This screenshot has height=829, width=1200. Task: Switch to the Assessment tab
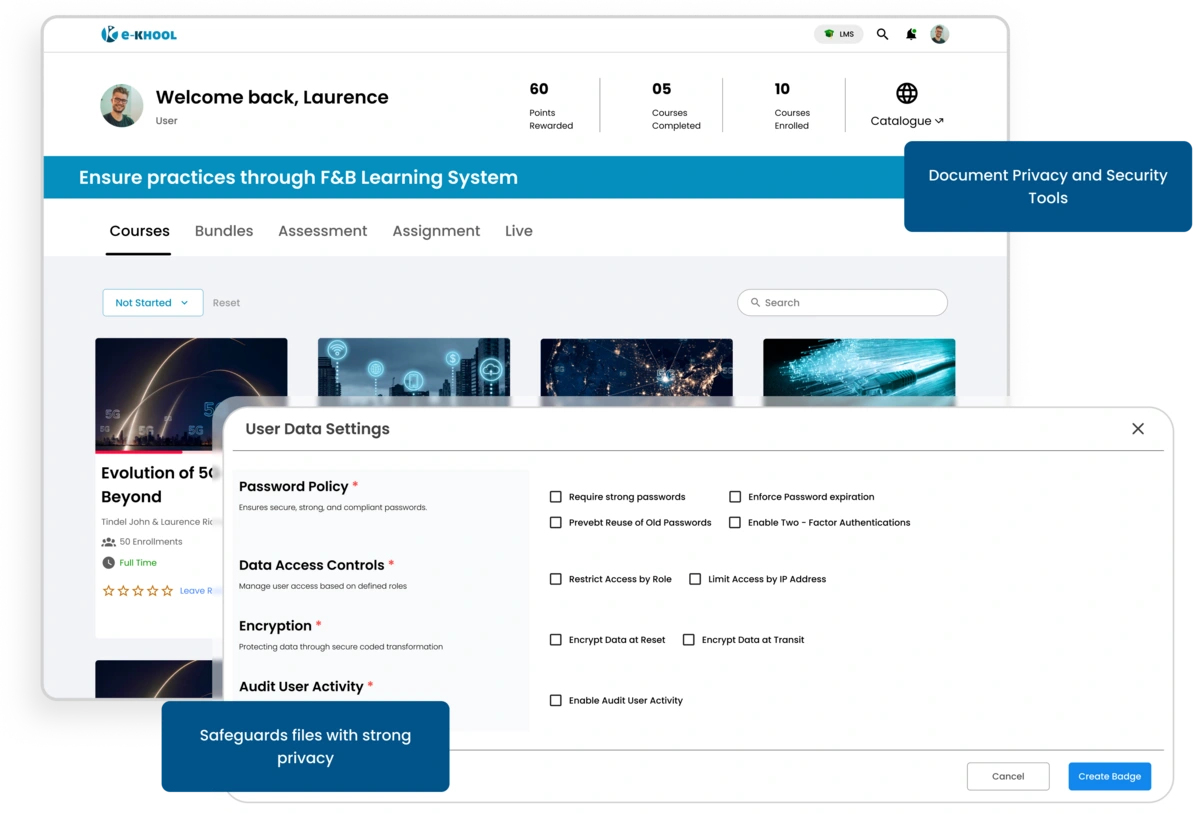pyautogui.click(x=322, y=231)
